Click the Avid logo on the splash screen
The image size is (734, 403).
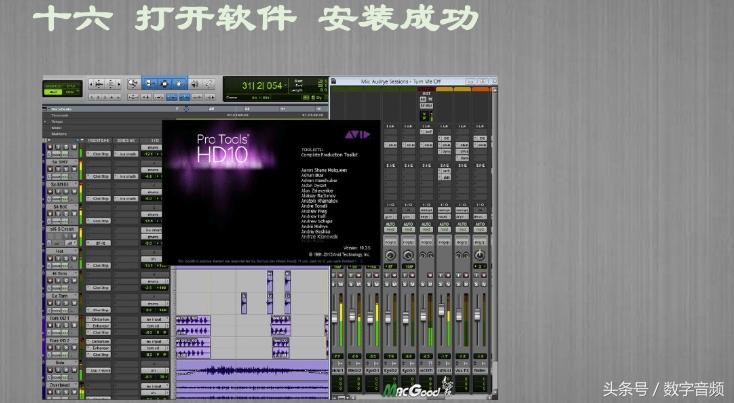(x=357, y=135)
